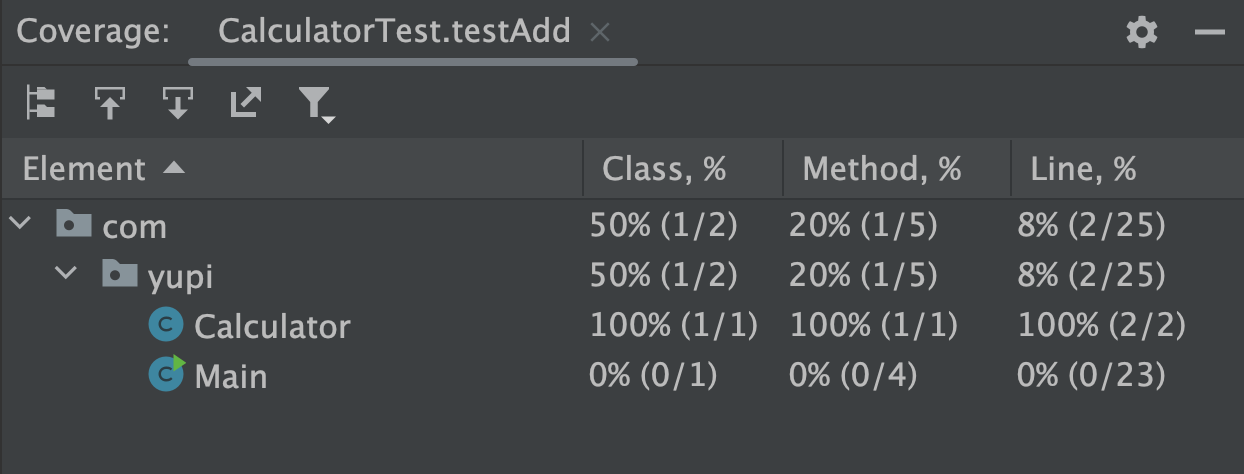The width and height of the screenshot is (1244, 474).
Task: Open the settings gear menu
Action: 1141,32
